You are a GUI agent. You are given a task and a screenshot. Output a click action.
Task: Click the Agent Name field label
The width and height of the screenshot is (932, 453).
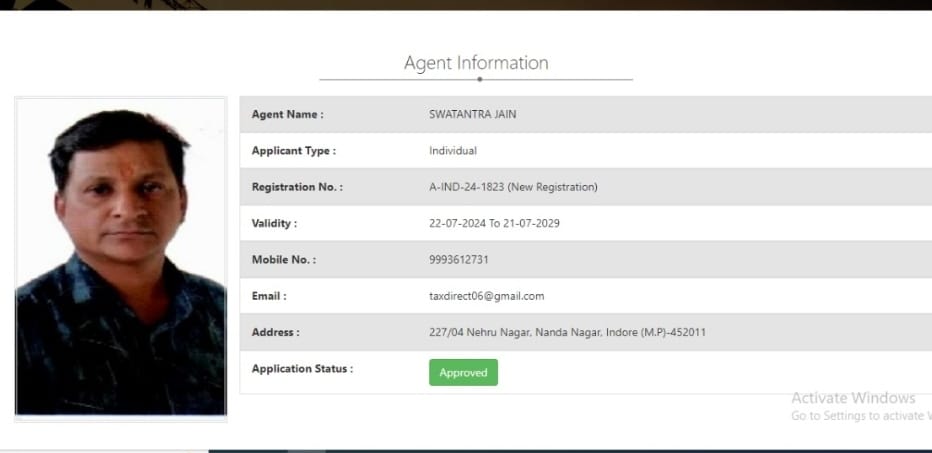[x=287, y=114]
